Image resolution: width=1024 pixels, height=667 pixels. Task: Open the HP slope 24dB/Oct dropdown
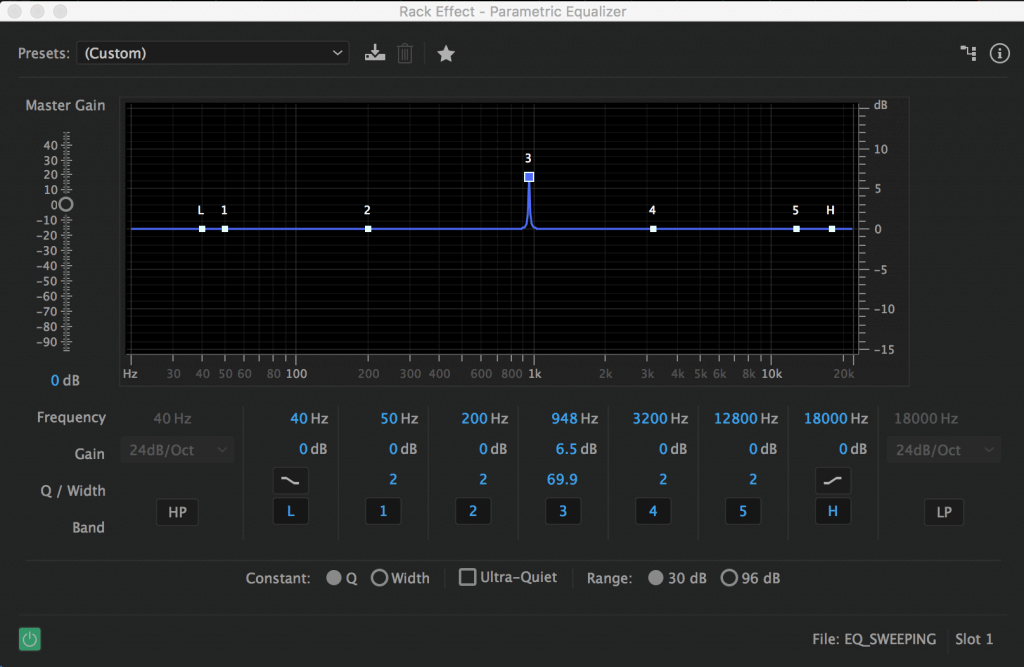tap(177, 449)
